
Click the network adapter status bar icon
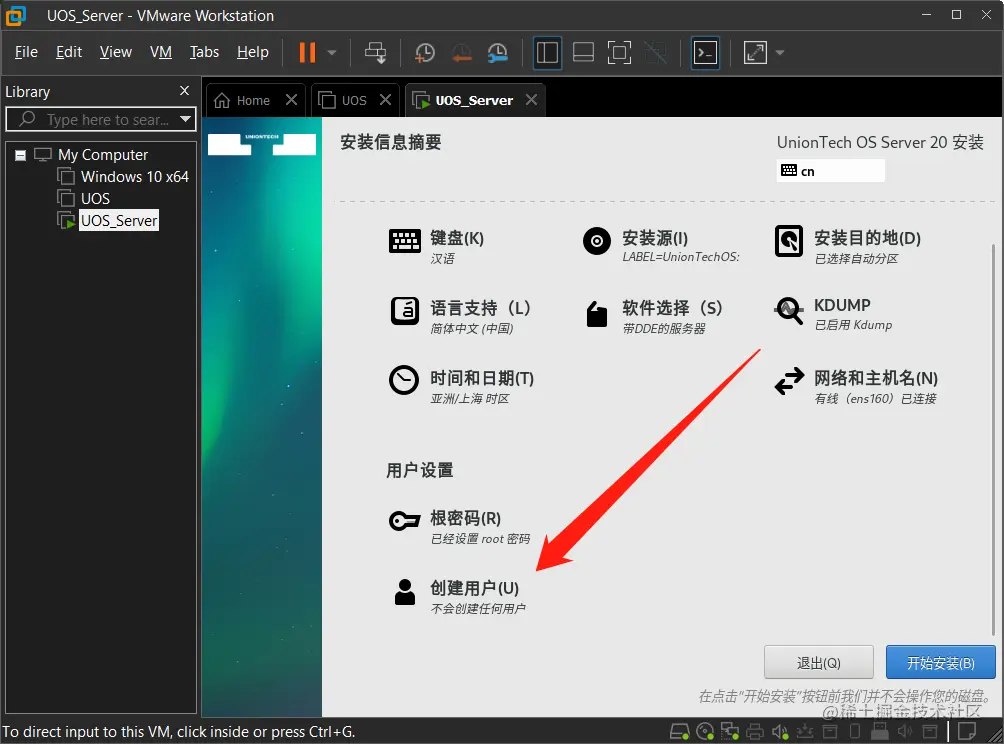(730, 731)
